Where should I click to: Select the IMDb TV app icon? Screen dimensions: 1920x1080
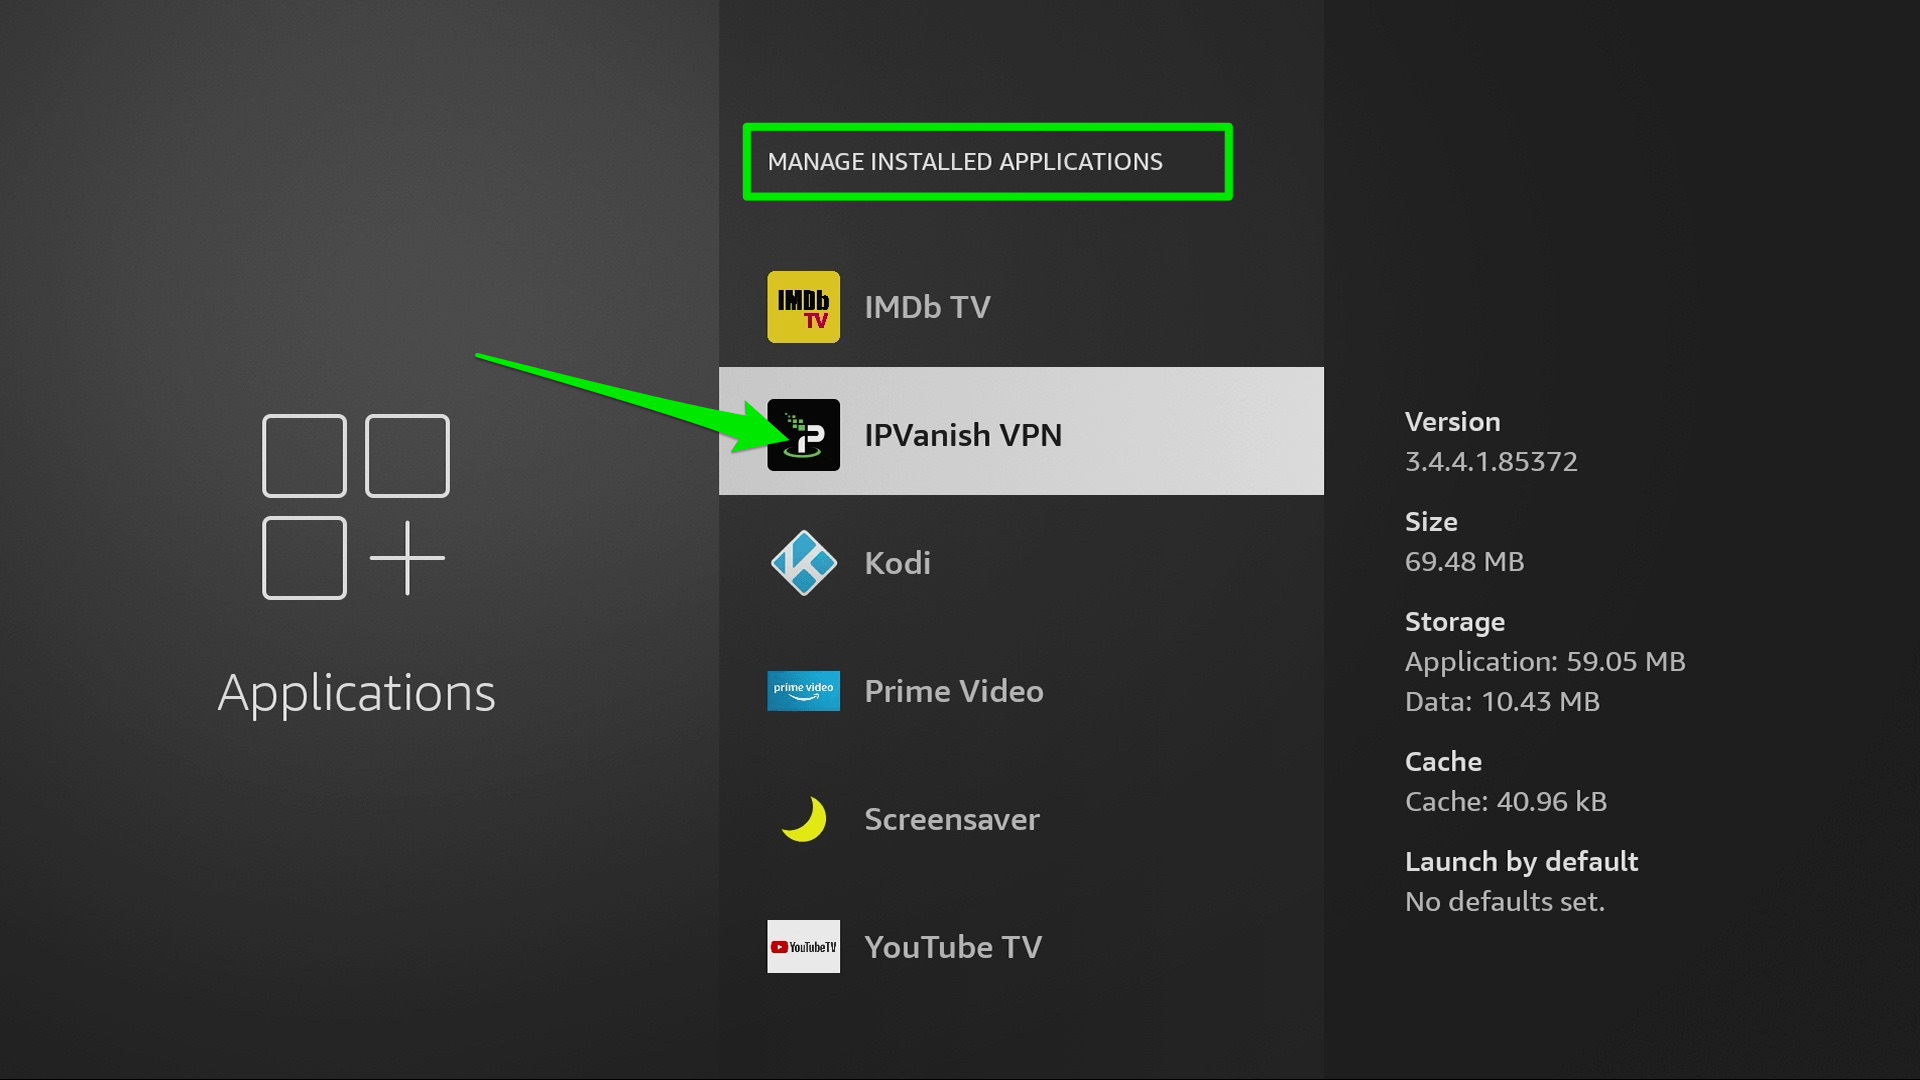(x=803, y=307)
